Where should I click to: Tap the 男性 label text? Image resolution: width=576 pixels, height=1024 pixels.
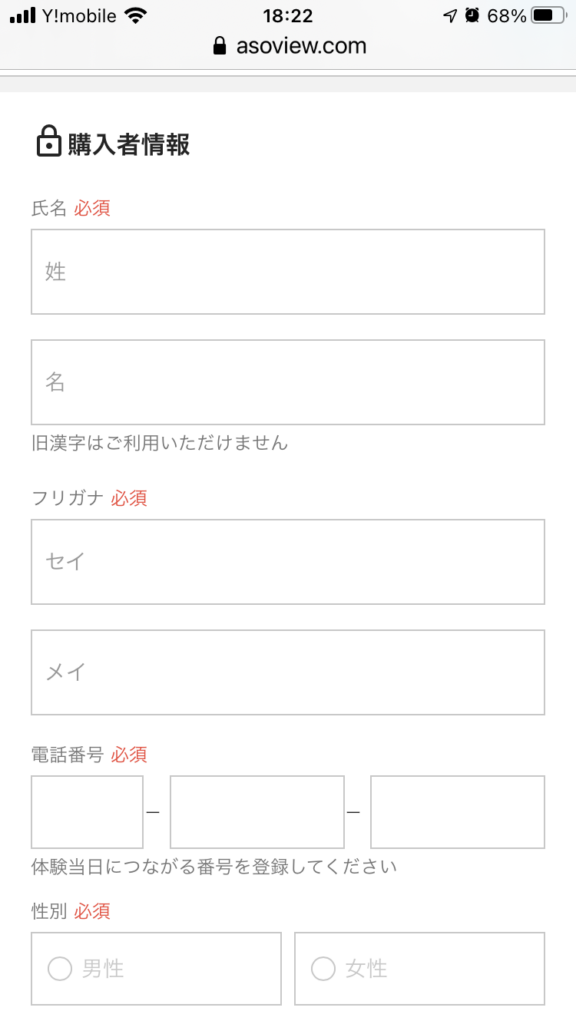click(x=103, y=968)
